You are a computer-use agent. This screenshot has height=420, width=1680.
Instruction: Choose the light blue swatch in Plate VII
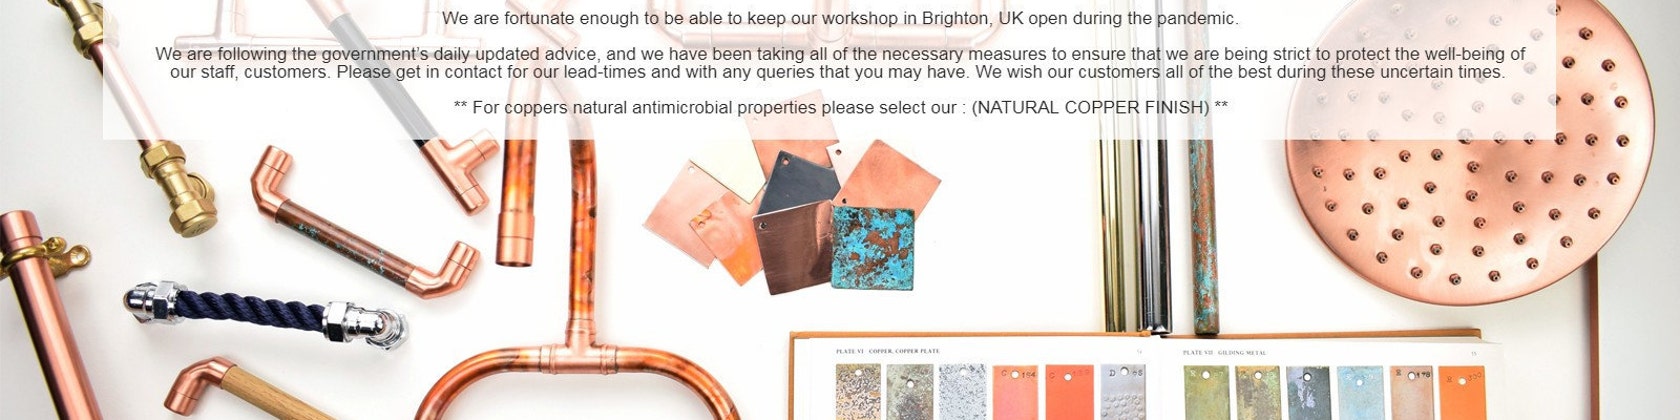pos(1359,393)
